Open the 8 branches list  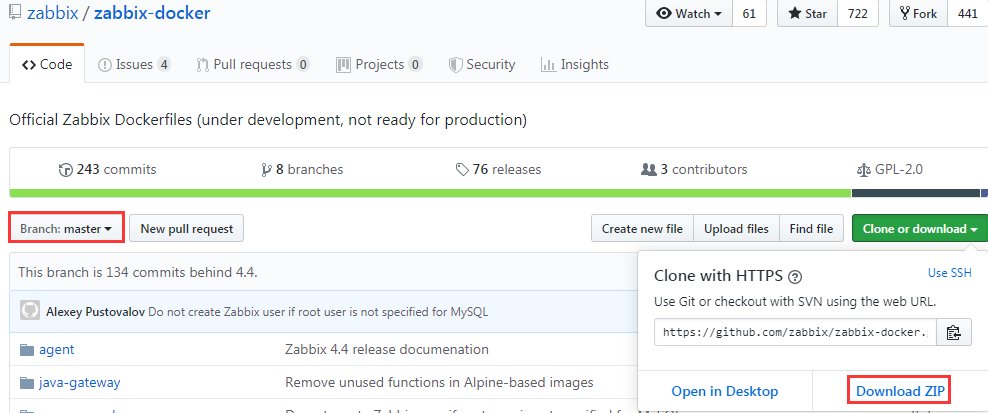302,170
